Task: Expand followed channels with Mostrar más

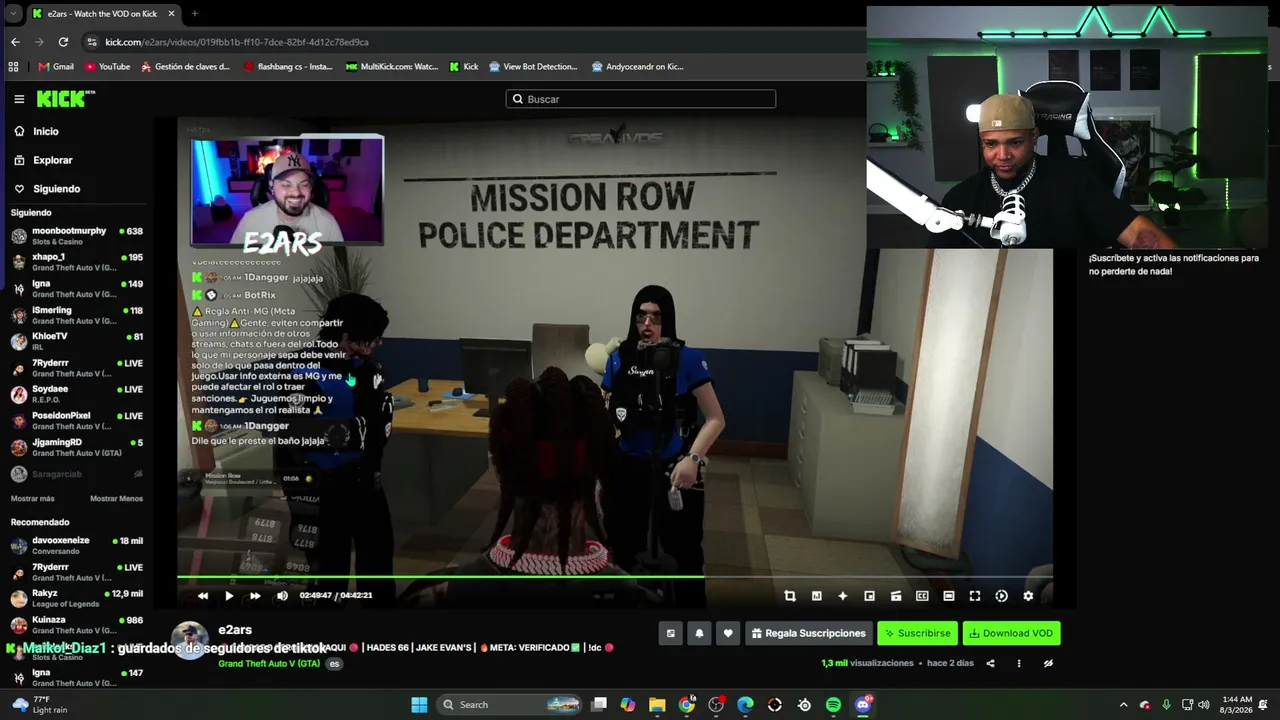Action: pyautogui.click(x=32, y=498)
